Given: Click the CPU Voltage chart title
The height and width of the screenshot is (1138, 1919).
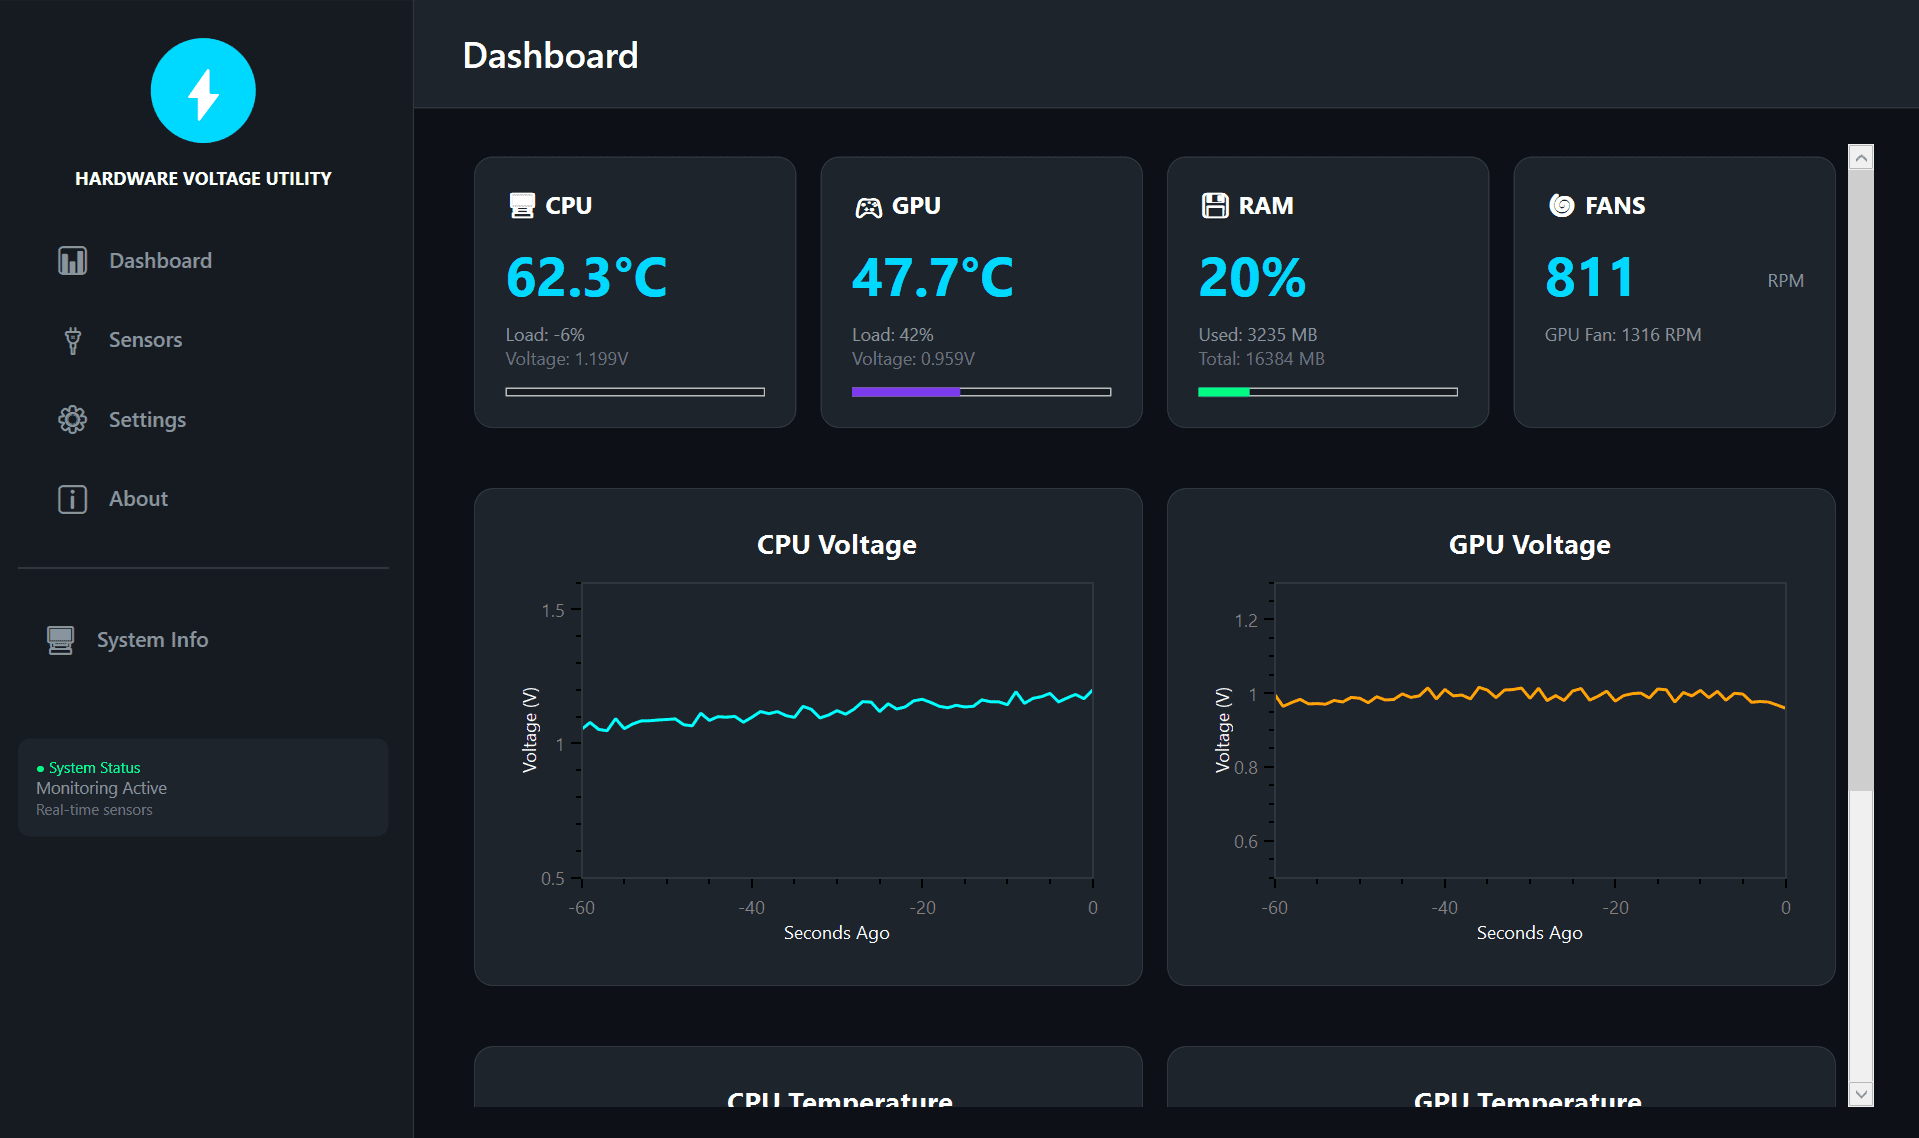Looking at the screenshot, I should [x=837, y=545].
